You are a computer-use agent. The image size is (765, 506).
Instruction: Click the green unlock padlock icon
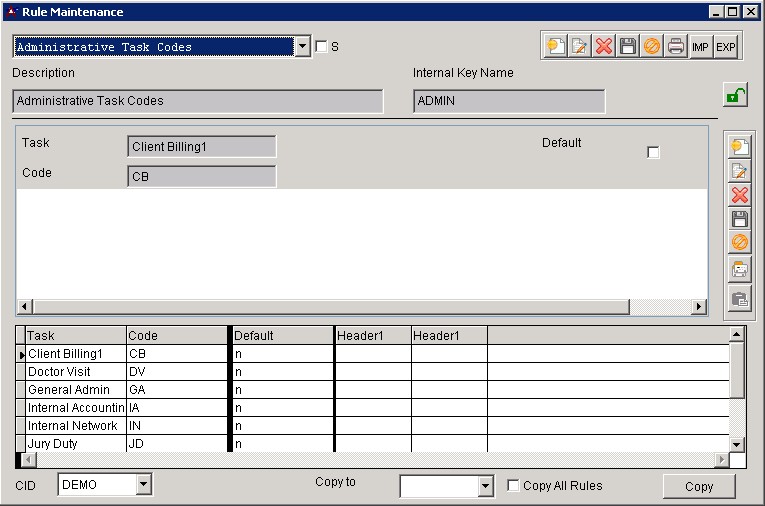pos(735,96)
